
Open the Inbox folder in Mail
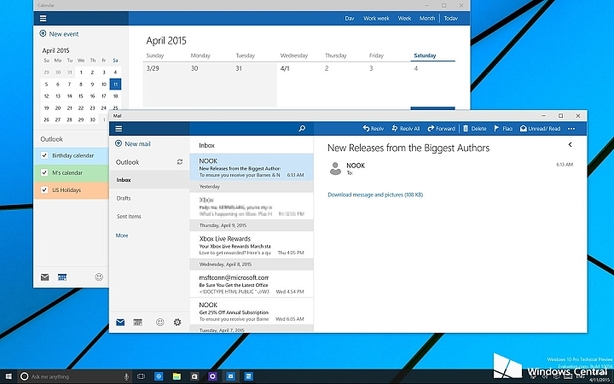click(x=149, y=180)
